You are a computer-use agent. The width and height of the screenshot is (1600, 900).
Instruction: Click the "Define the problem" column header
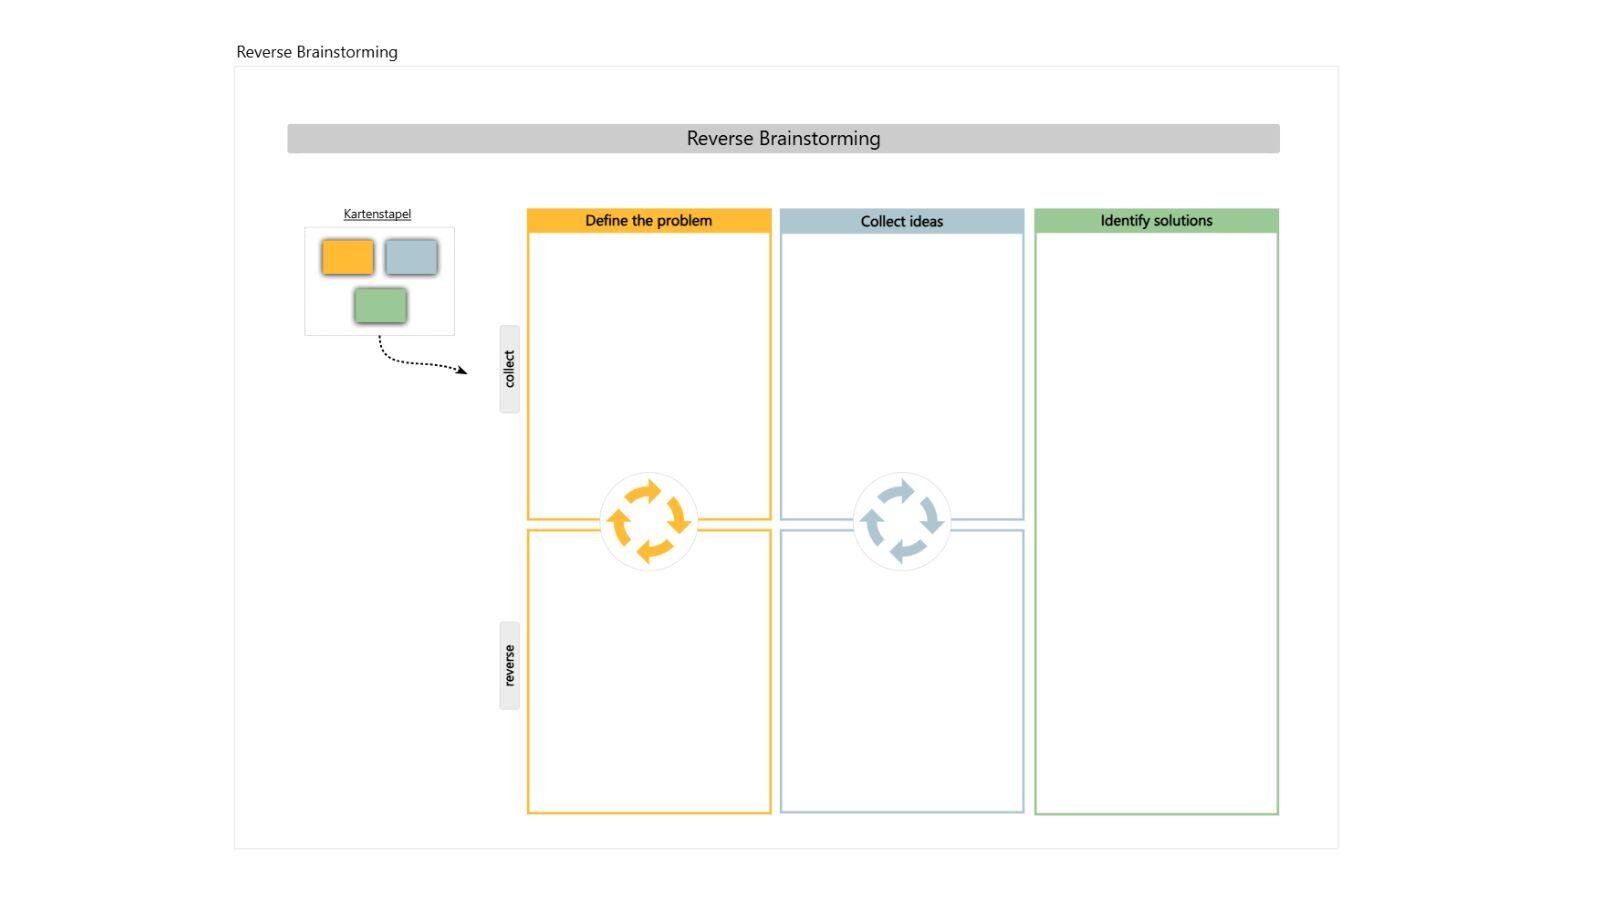tap(649, 221)
